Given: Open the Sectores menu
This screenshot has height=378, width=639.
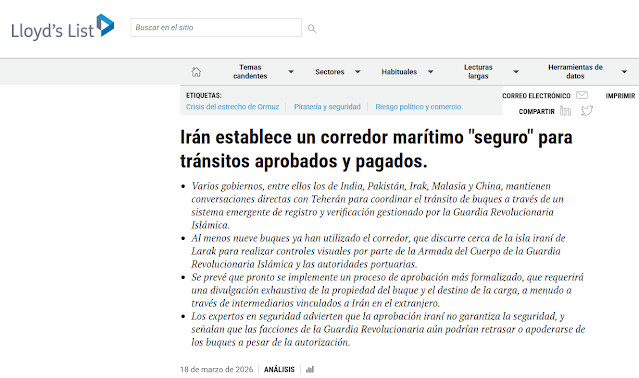Looking at the screenshot, I should point(330,72).
